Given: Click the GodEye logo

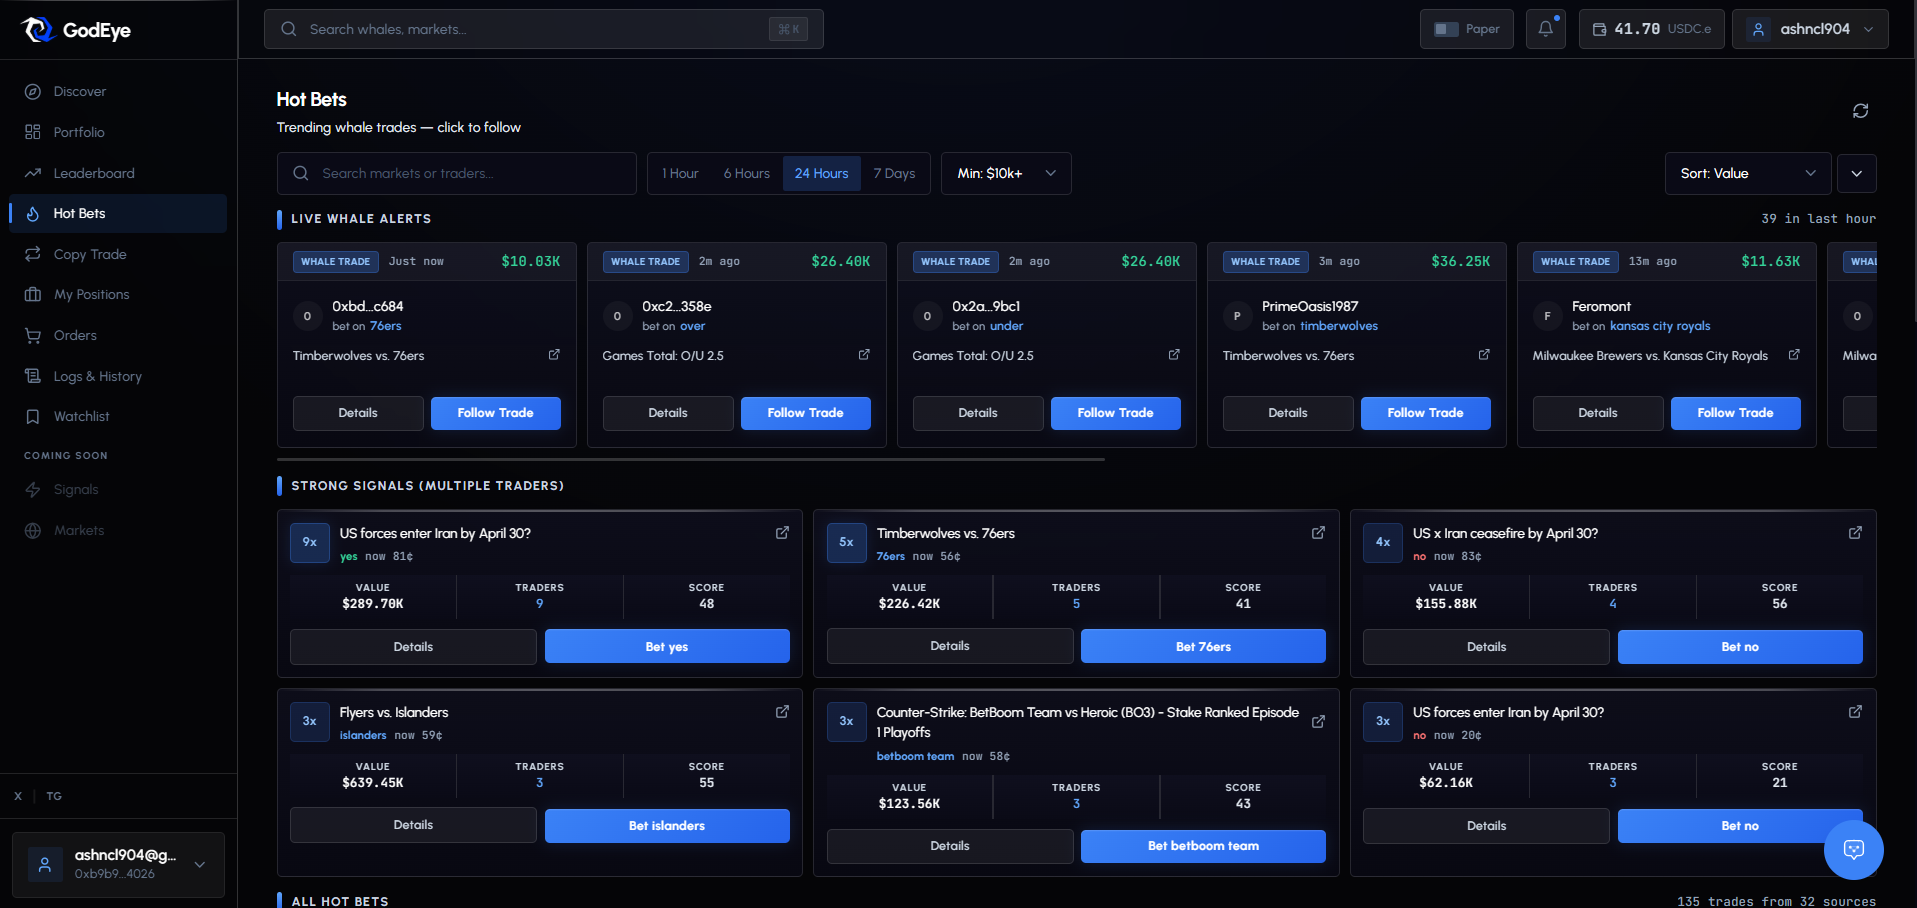Looking at the screenshot, I should click(x=77, y=30).
